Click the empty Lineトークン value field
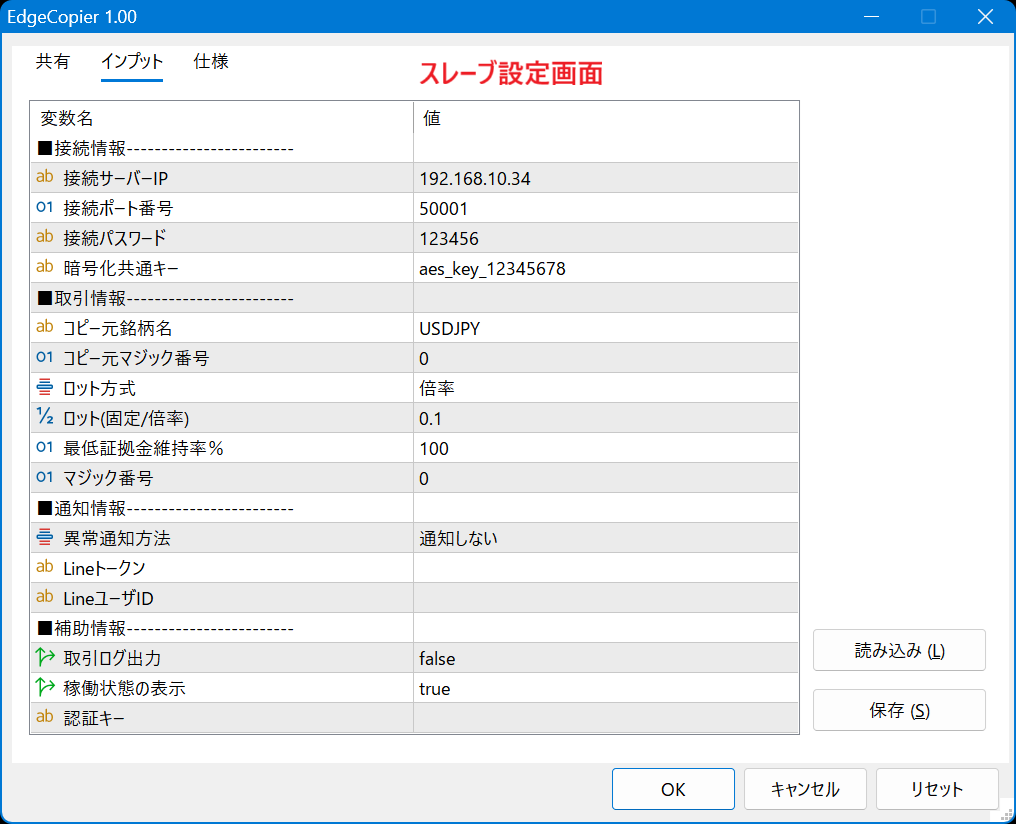 tap(606, 568)
